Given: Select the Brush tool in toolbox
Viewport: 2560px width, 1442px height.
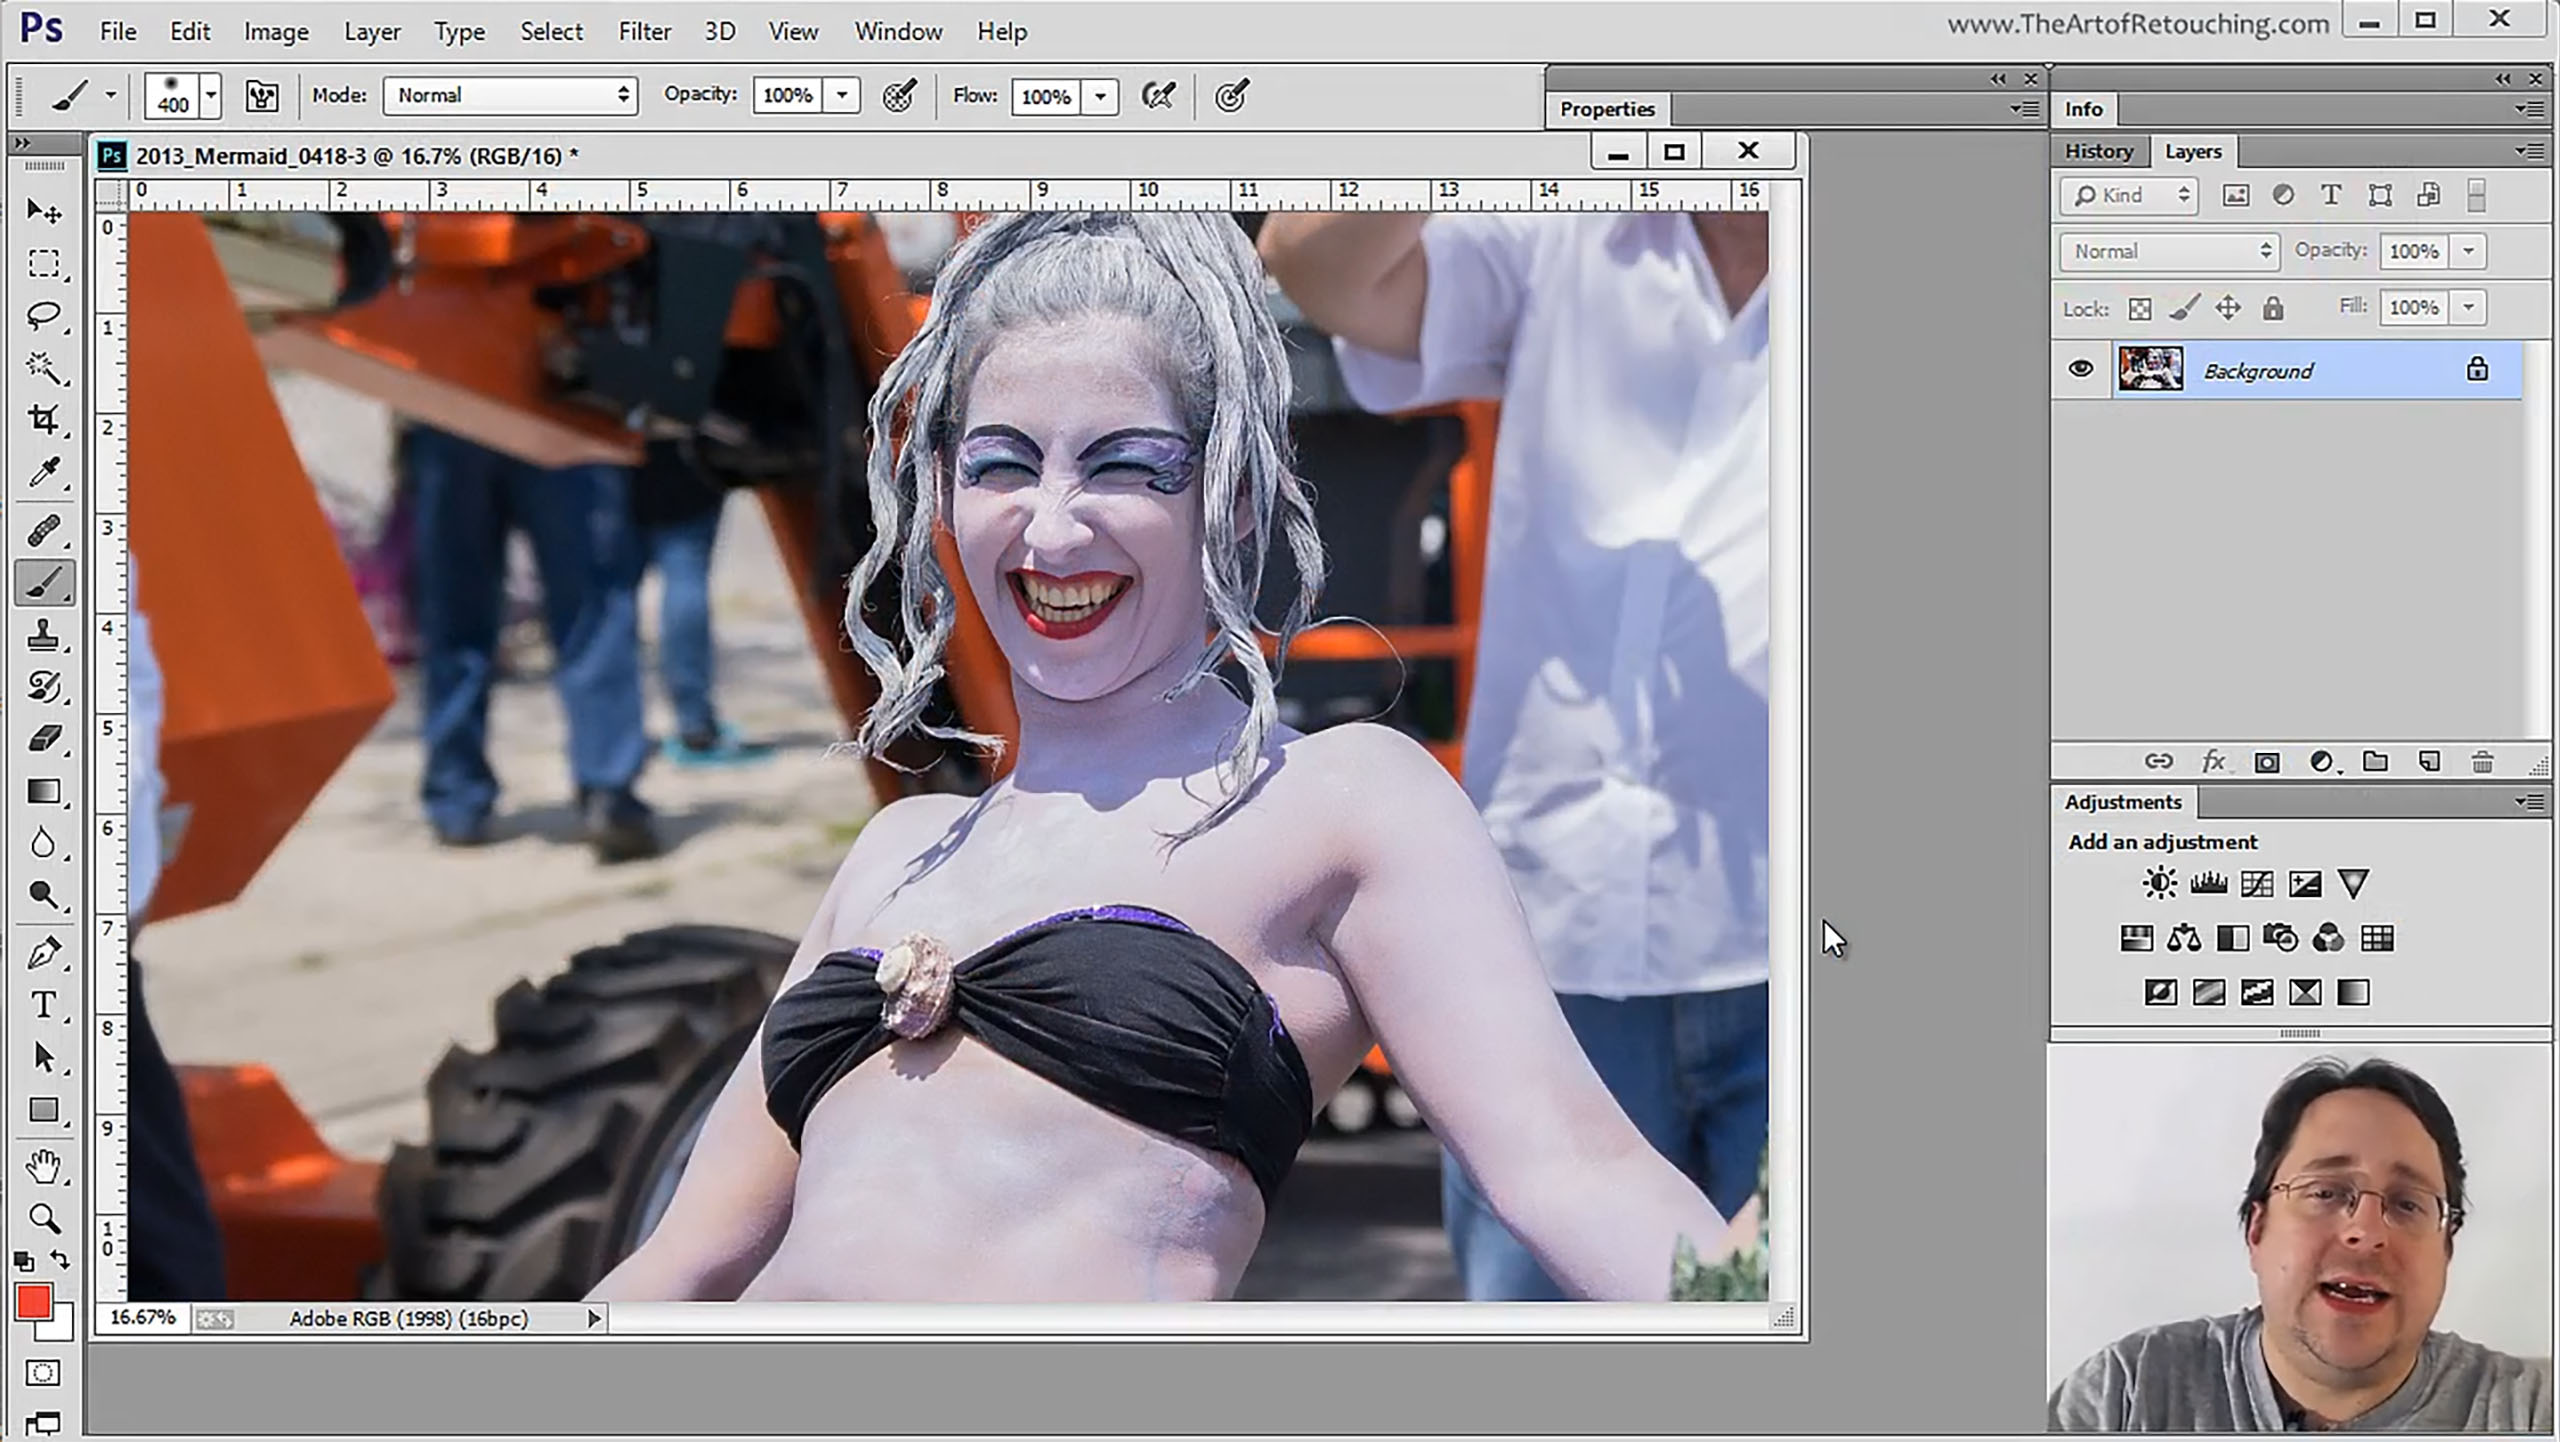Looking at the screenshot, I should (43, 583).
